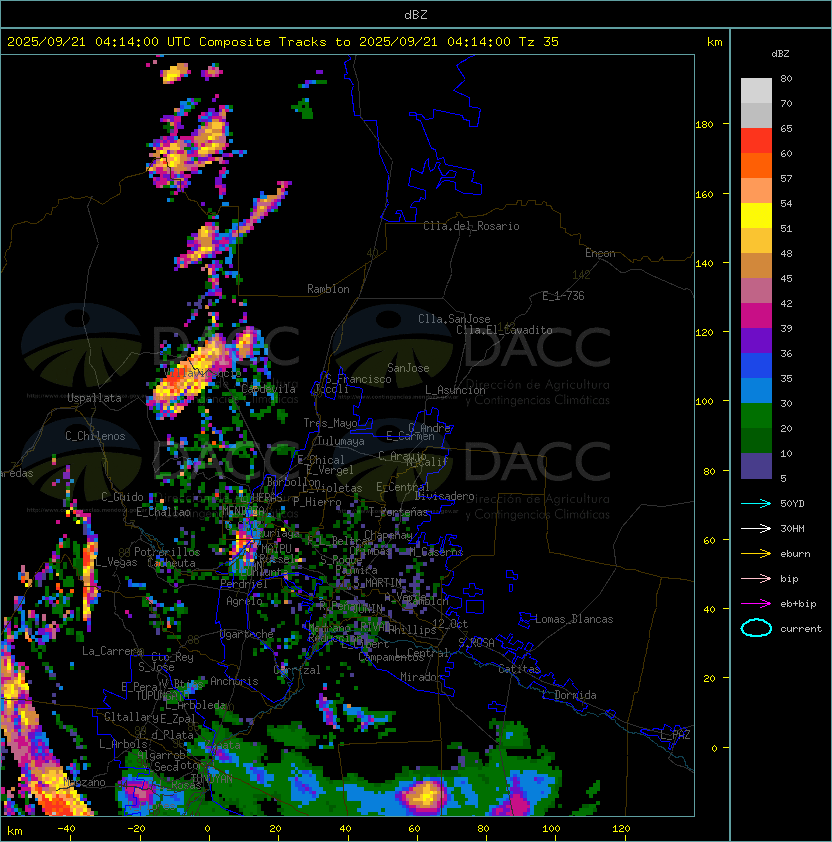Select the salmon 54-57 dBZ swatch
Screen dimensions: 832x842
(756, 191)
